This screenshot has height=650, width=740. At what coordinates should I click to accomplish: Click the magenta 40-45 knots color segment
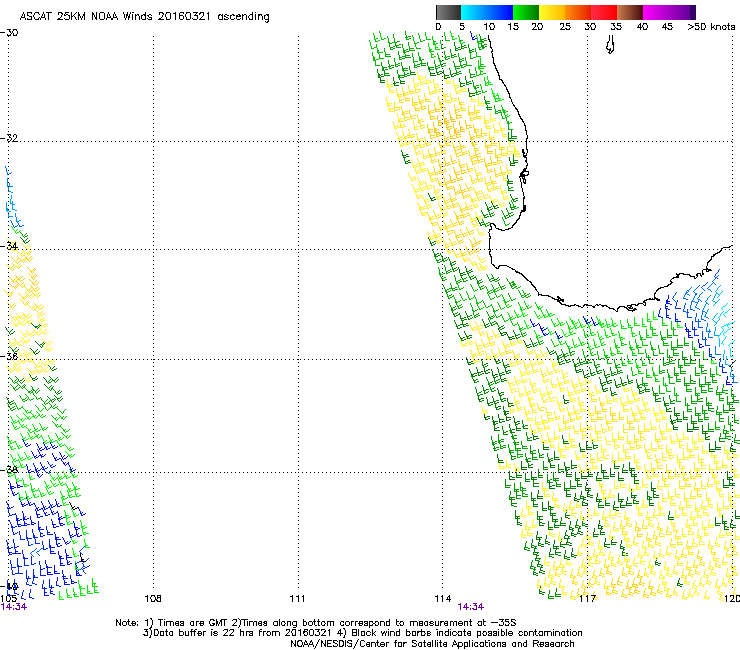pos(656,12)
